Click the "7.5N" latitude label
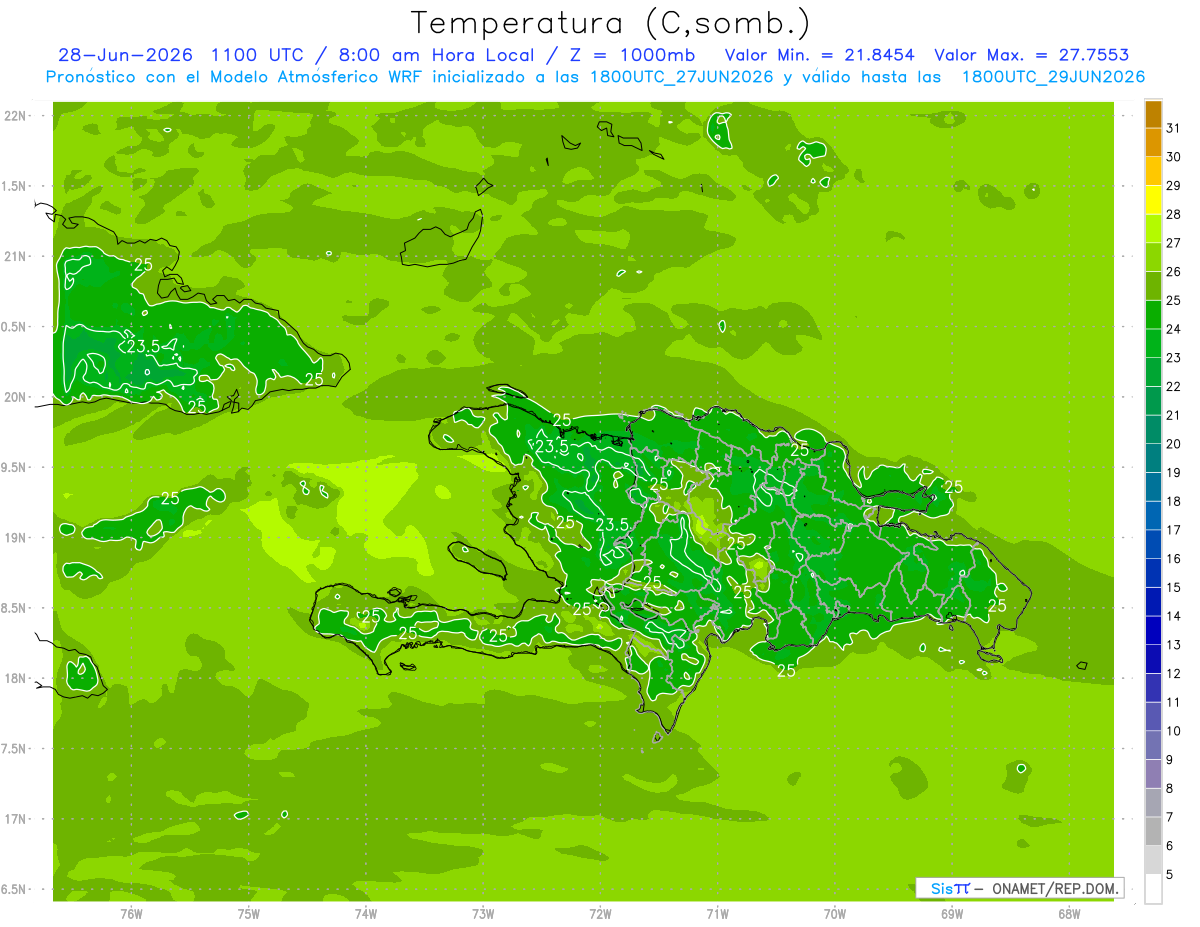 click(x=14, y=750)
